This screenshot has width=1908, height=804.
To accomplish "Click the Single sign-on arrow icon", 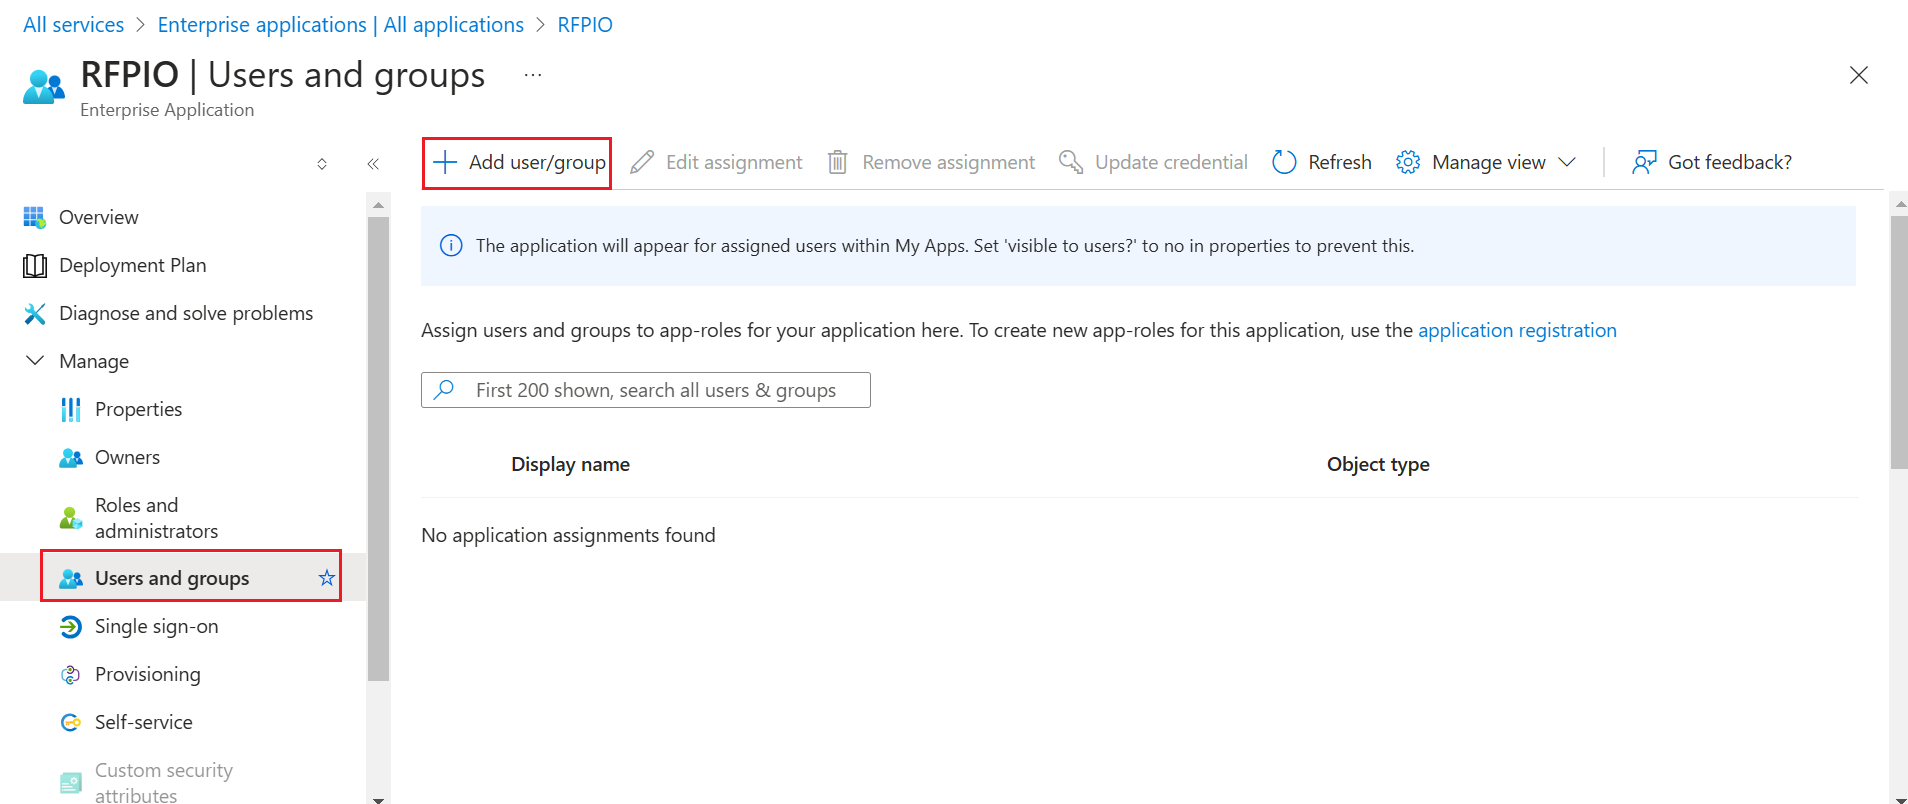I will 71,626.
